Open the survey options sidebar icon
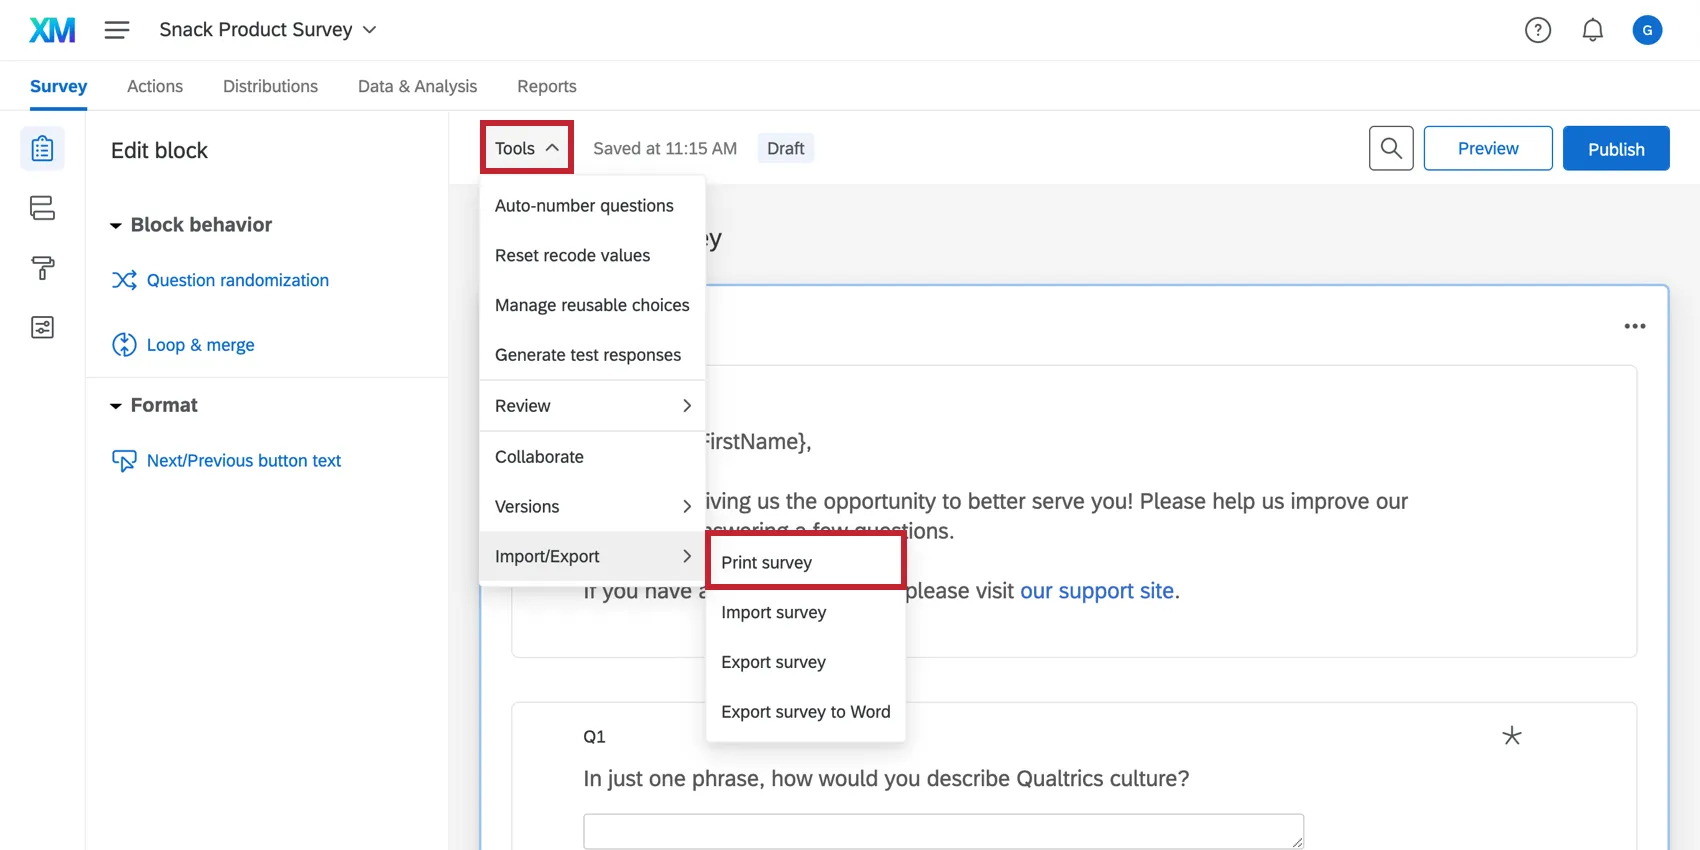The width and height of the screenshot is (1700, 850). (42, 327)
